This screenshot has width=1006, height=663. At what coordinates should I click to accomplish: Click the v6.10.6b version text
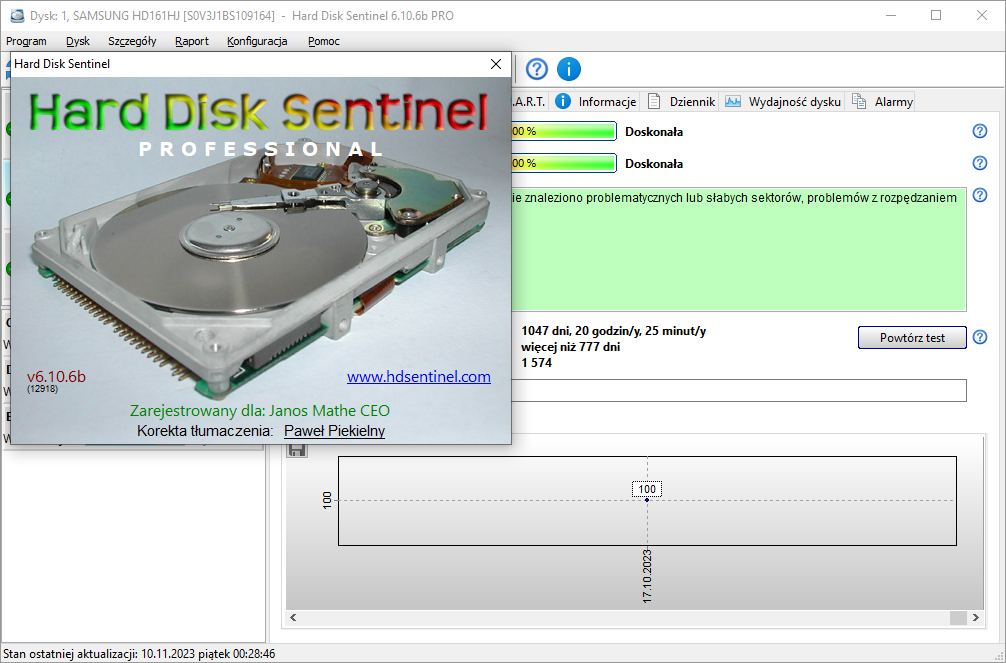click(x=56, y=377)
